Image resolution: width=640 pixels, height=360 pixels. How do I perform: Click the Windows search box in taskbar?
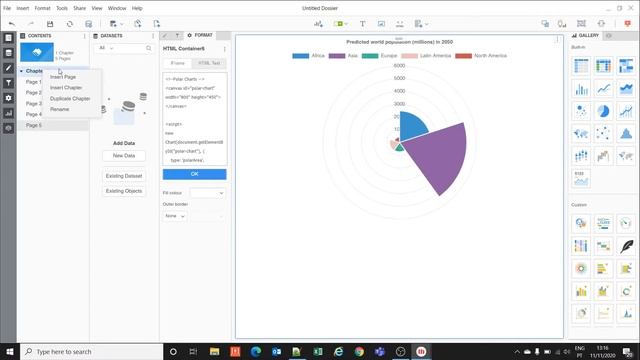[92, 352]
